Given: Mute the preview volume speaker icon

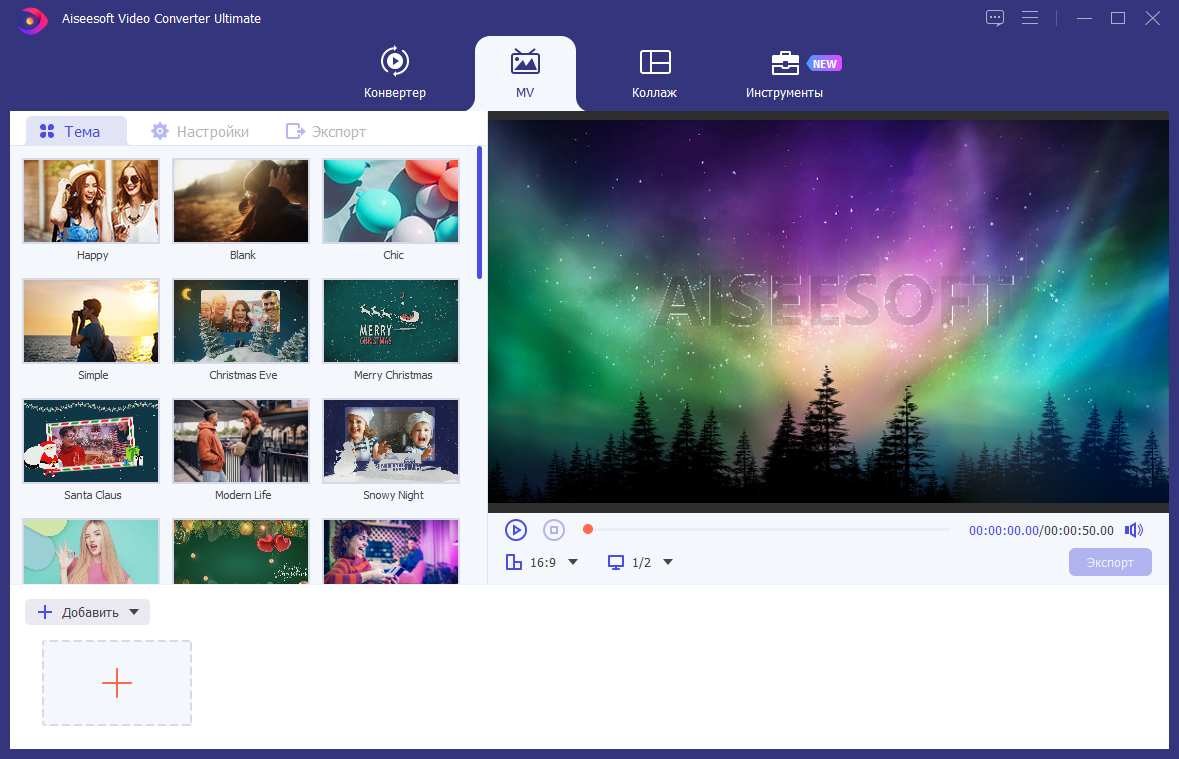Looking at the screenshot, I should pos(1134,530).
